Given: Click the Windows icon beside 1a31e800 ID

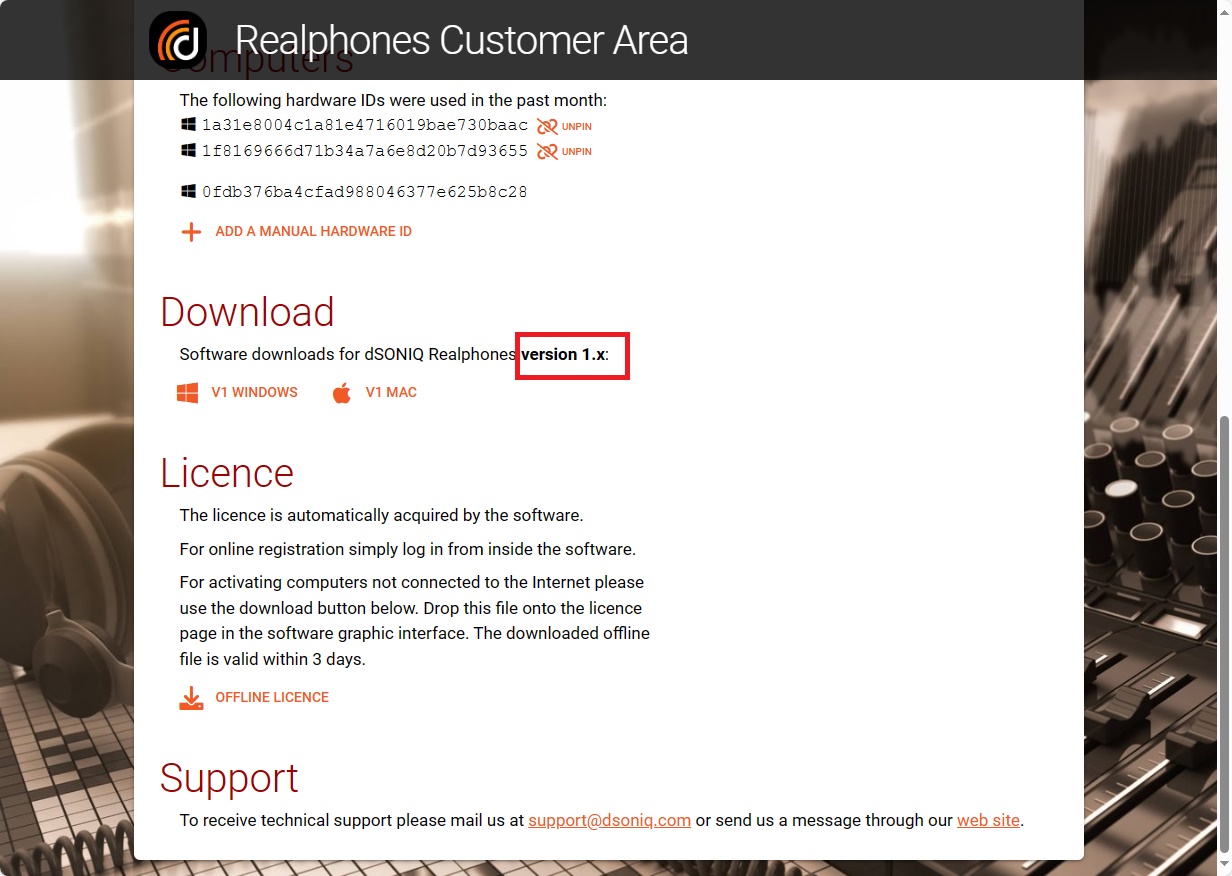Looking at the screenshot, I should point(188,125).
